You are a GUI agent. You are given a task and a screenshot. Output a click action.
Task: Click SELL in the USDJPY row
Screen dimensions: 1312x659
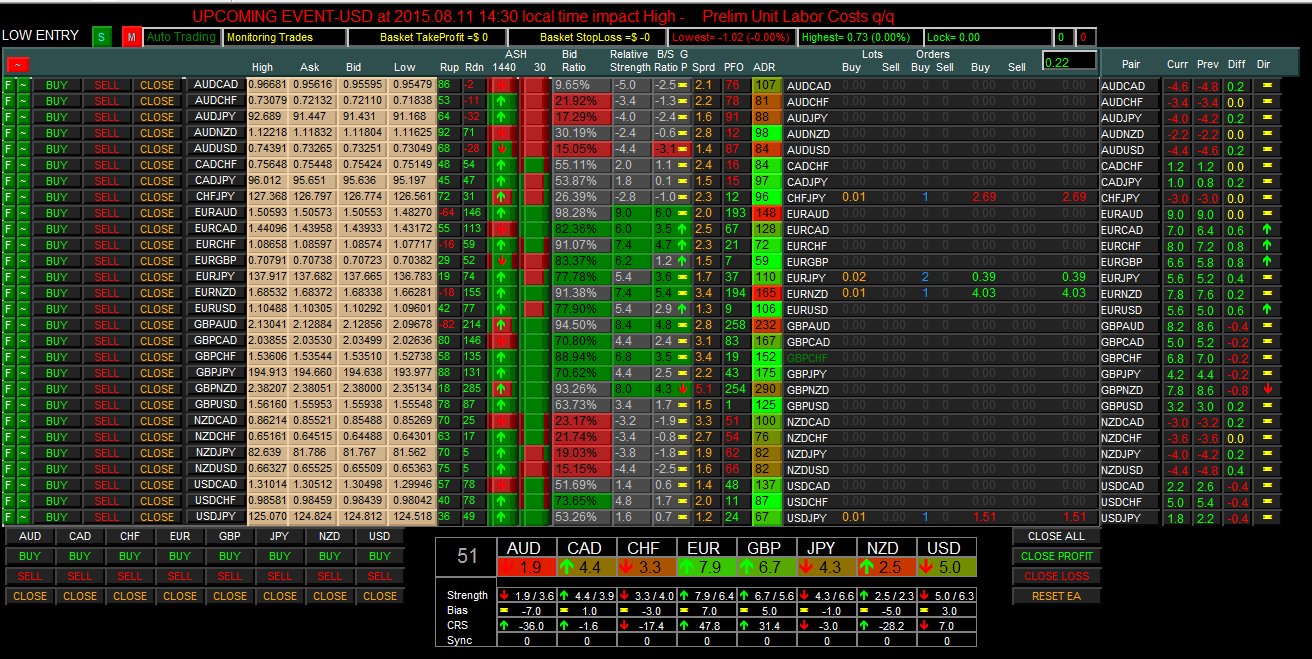click(x=107, y=517)
